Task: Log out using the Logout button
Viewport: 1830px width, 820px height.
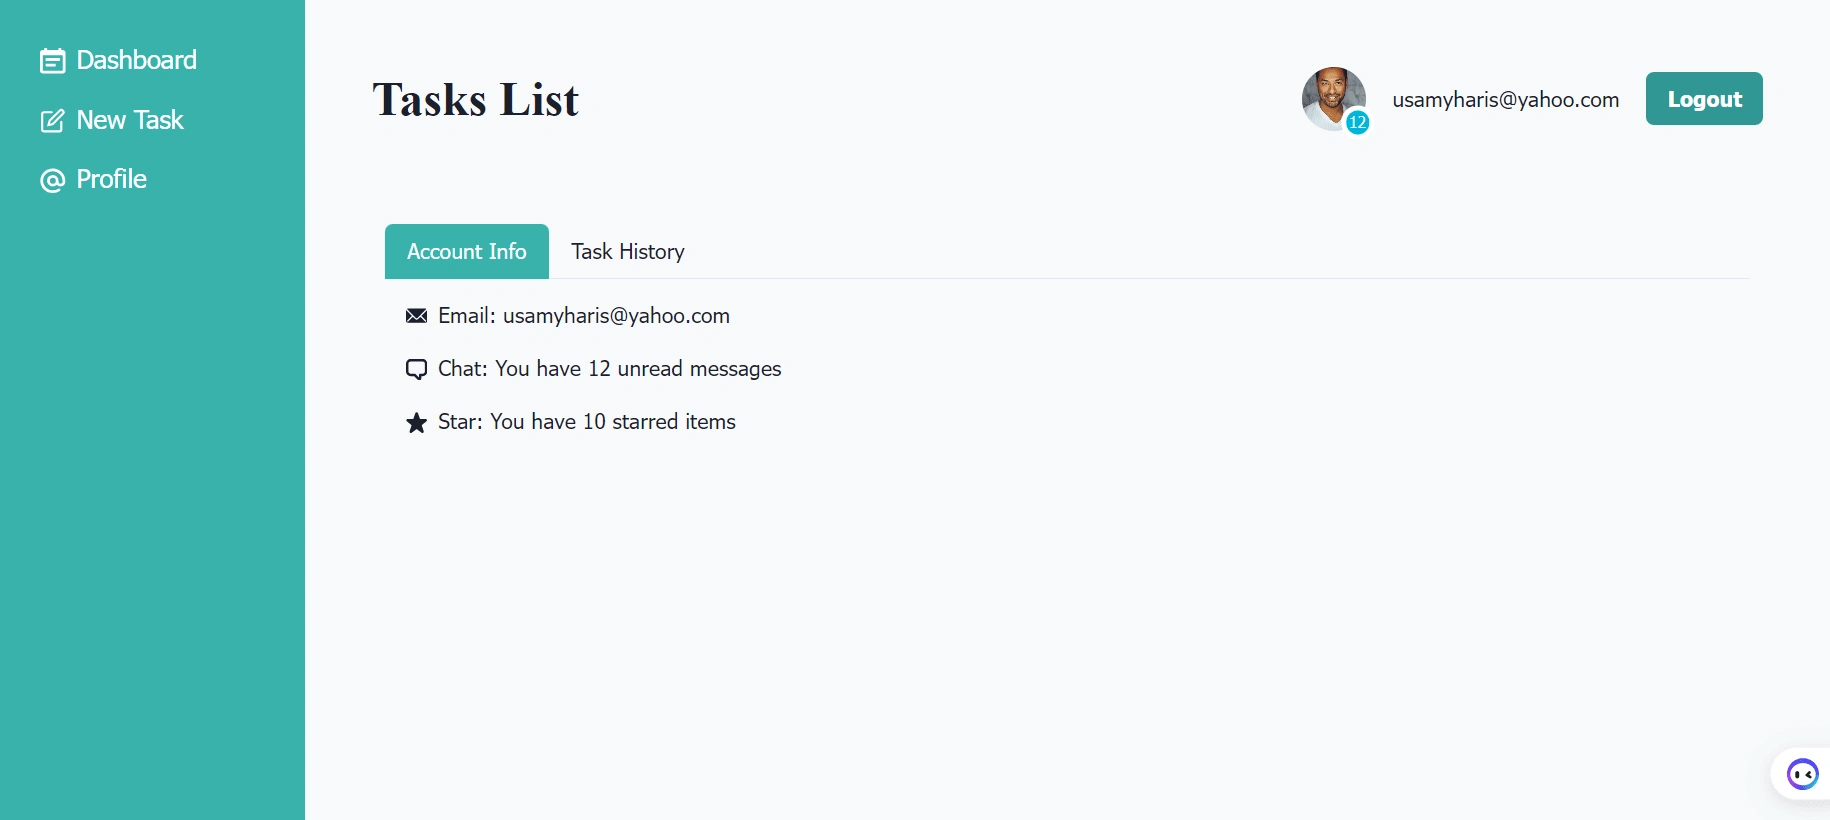Action: [x=1704, y=99]
